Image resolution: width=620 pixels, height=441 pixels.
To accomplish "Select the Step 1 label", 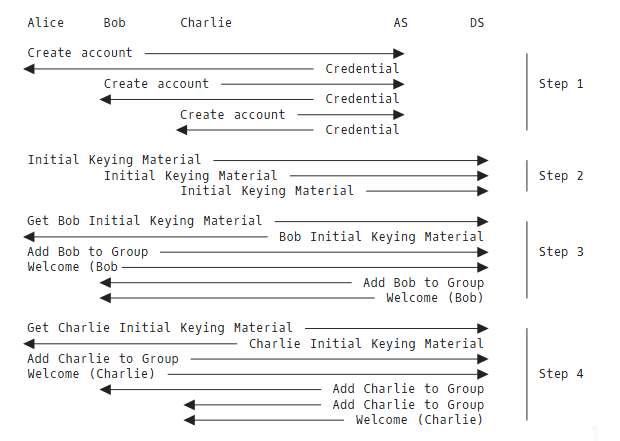I will [x=561, y=84].
